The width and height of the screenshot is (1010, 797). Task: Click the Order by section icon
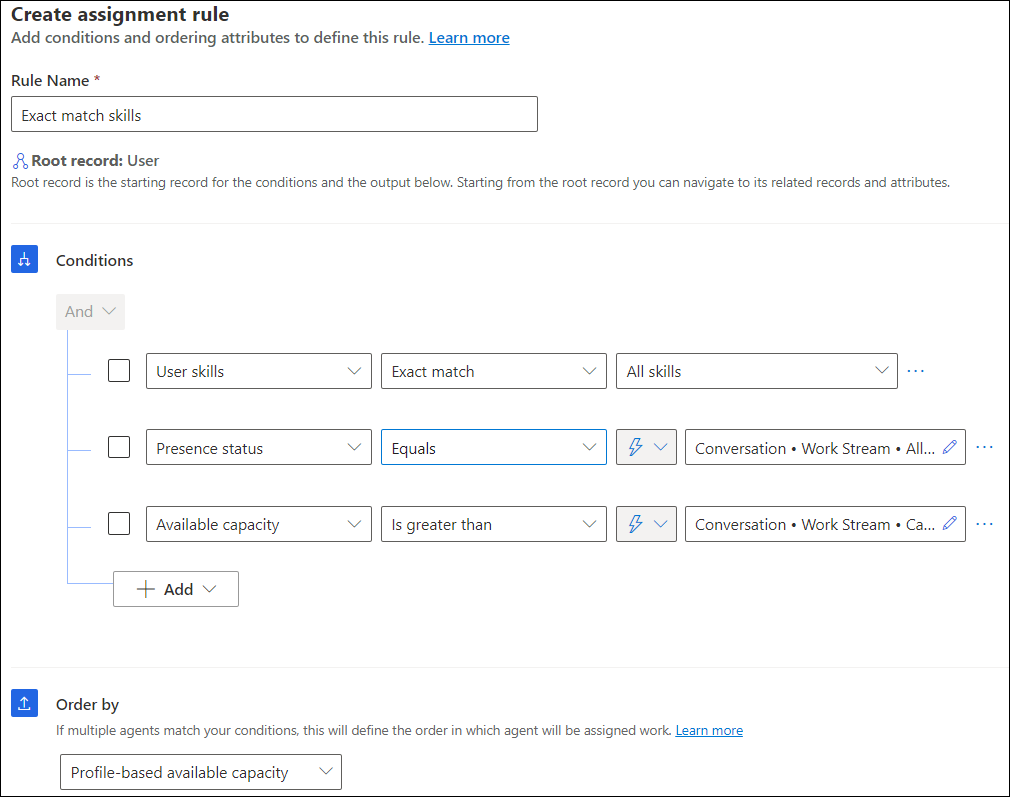[24, 703]
